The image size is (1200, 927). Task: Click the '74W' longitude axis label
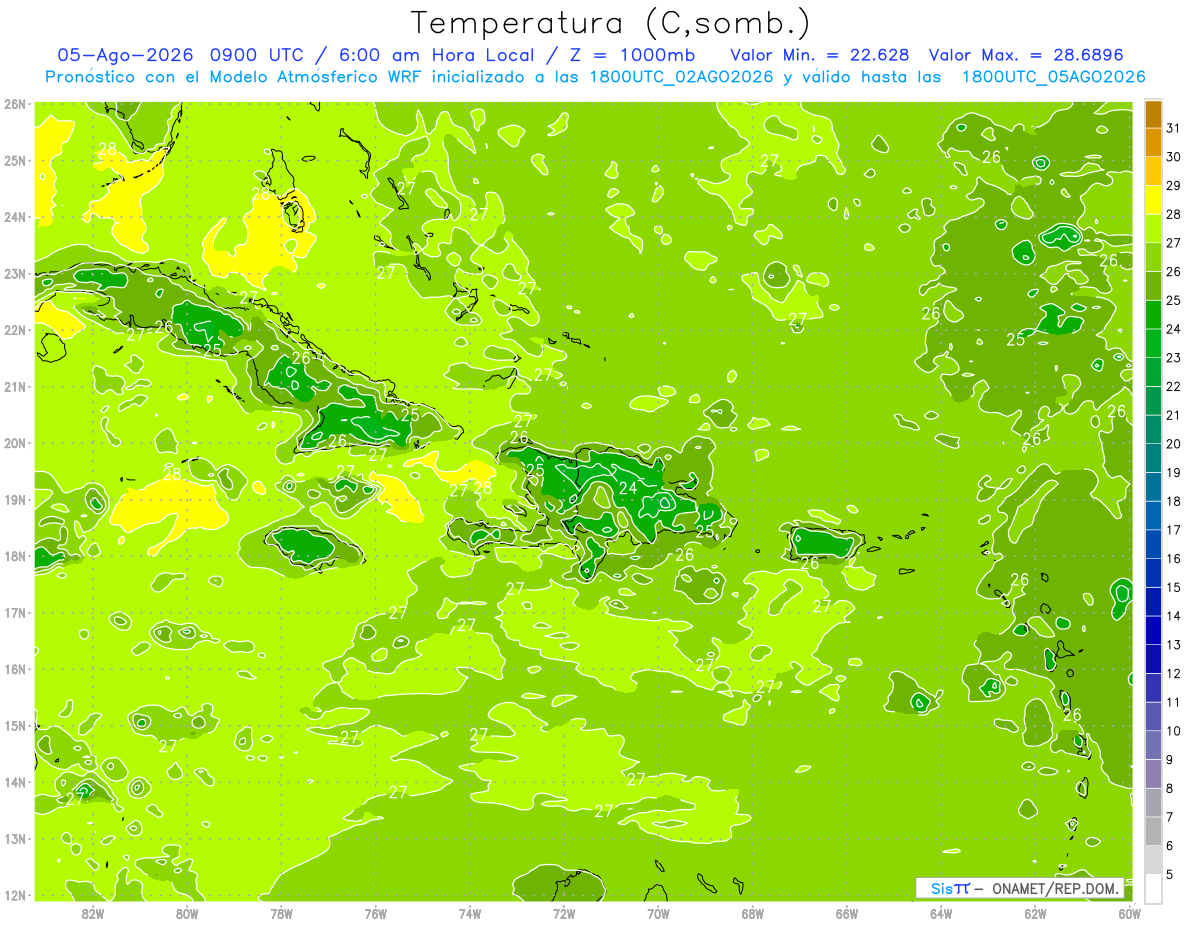click(x=470, y=913)
